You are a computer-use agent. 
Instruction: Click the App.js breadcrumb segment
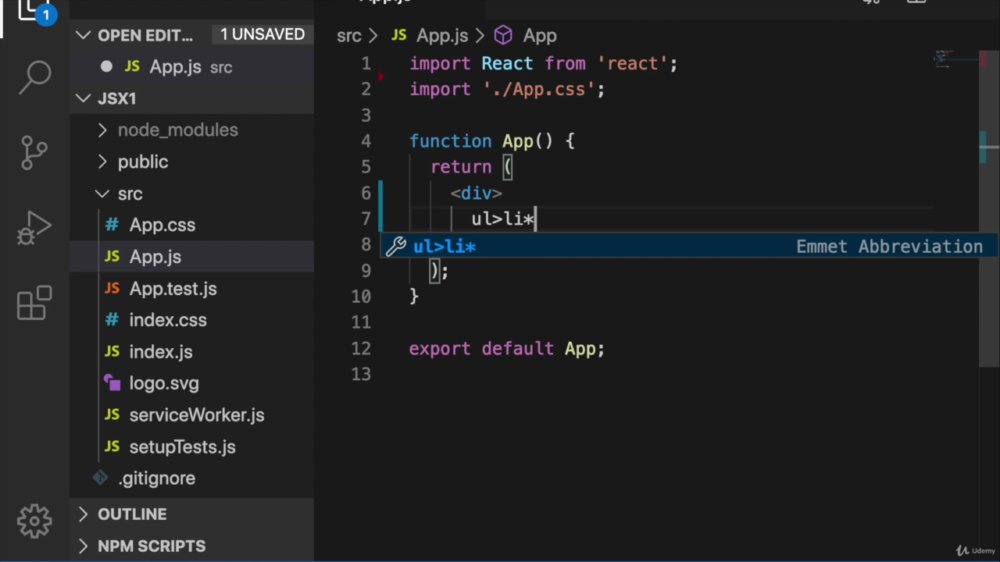442,36
